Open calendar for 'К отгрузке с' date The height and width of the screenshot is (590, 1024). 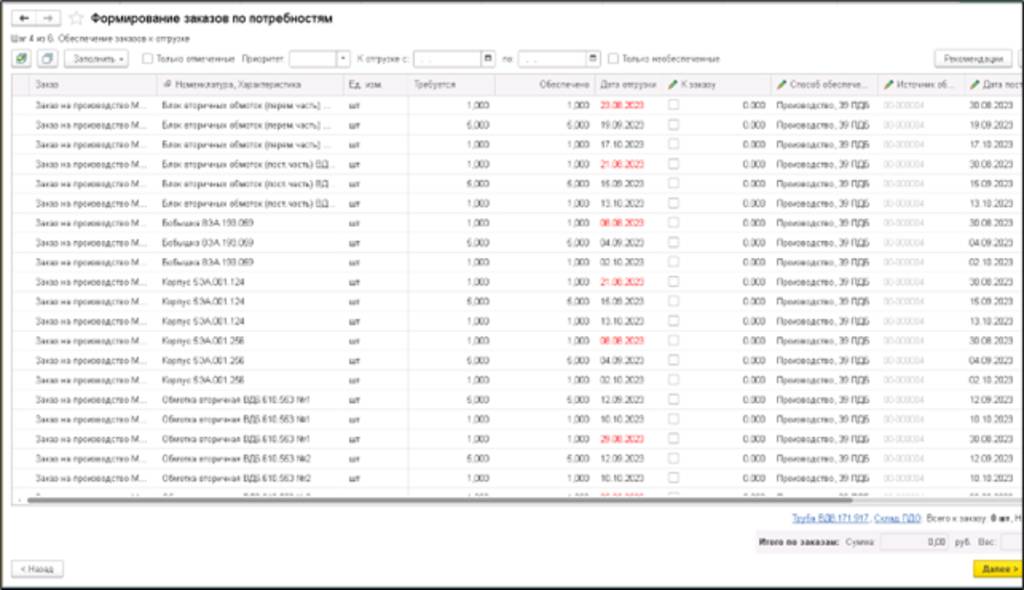(x=488, y=59)
